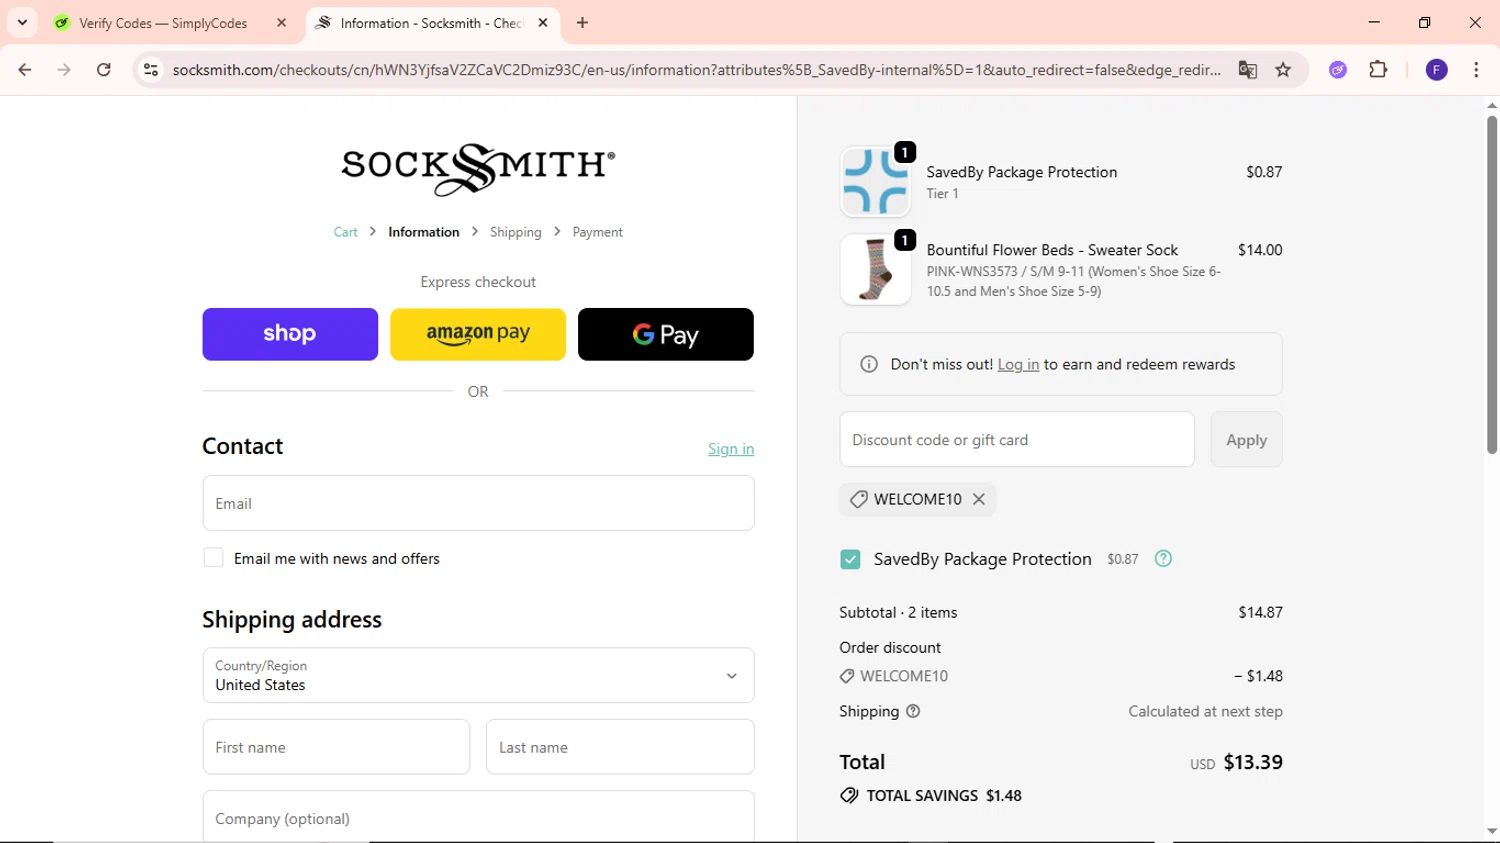Go back to Cart breadcrumb

point(345,232)
